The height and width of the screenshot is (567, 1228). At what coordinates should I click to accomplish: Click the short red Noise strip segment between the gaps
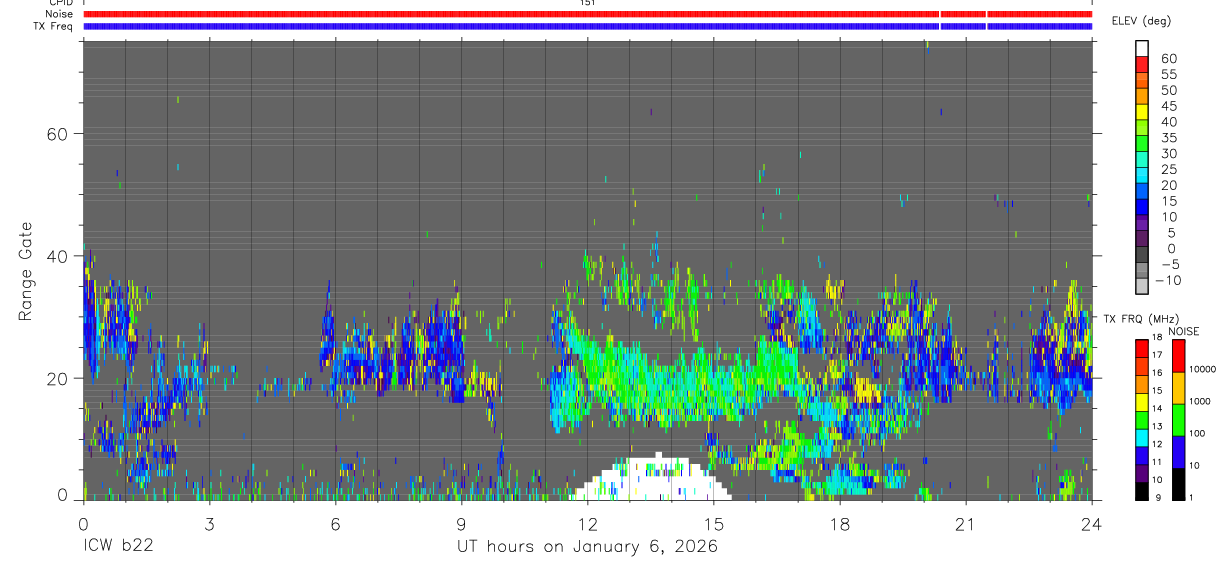click(x=964, y=15)
